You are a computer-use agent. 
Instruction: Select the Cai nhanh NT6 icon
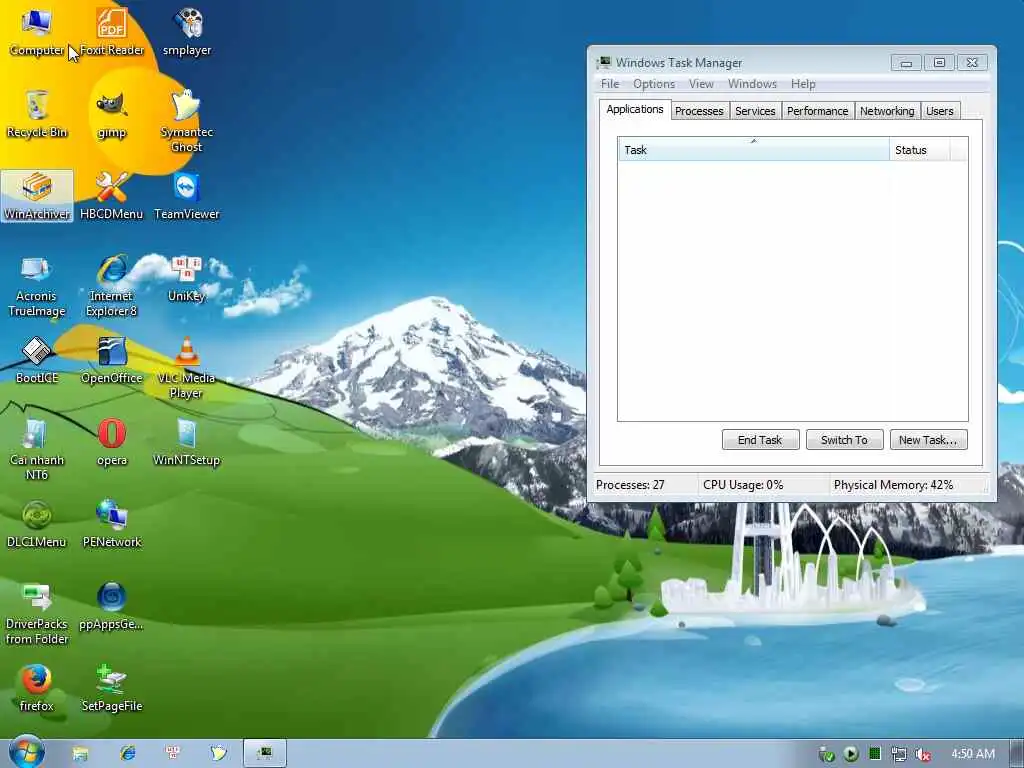tap(37, 450)
